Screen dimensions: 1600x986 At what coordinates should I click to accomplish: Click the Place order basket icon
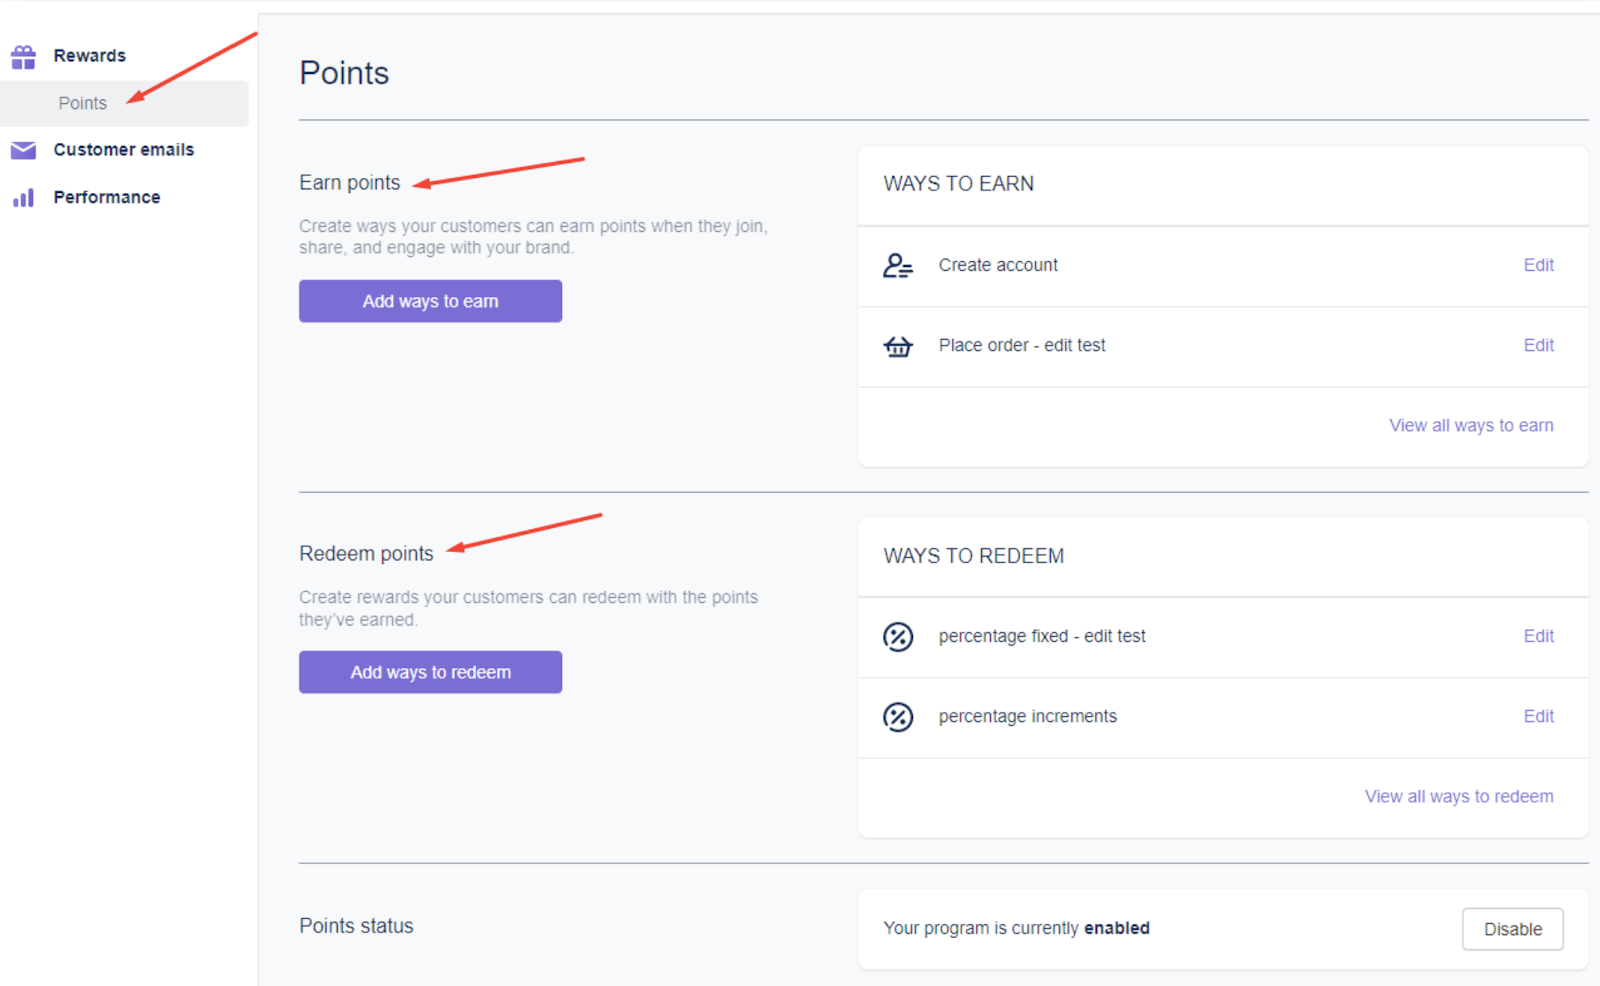click(x=898, y=346)
